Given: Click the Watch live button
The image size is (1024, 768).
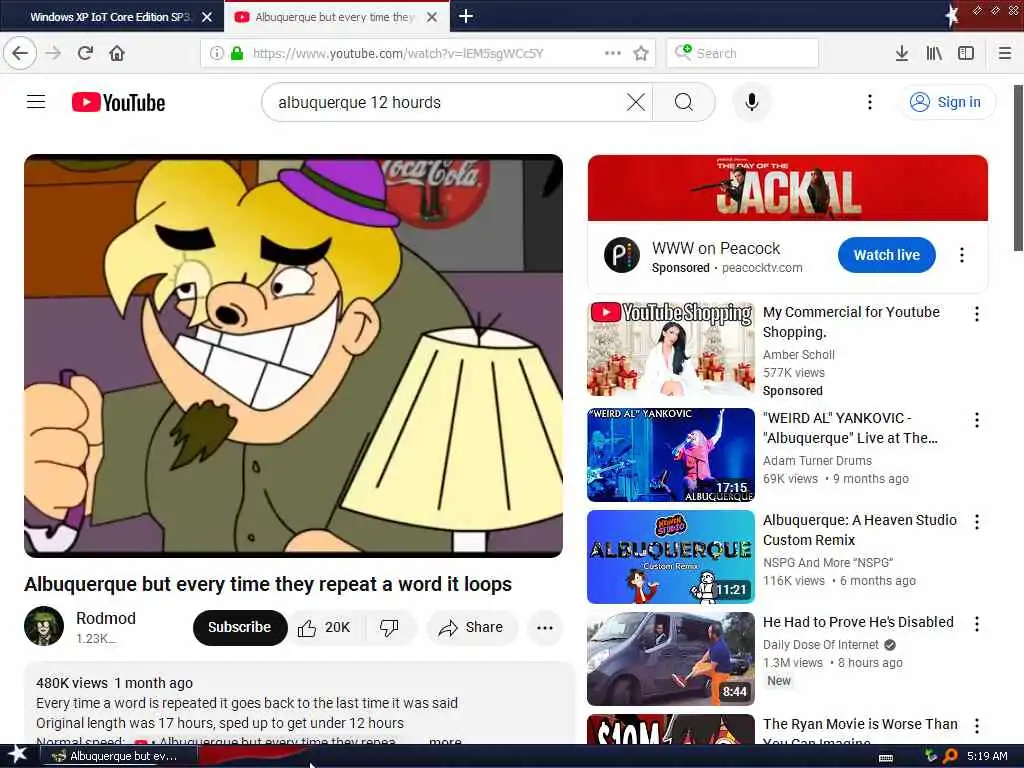Looking at the screenshot, I should (x=886, y=255).
